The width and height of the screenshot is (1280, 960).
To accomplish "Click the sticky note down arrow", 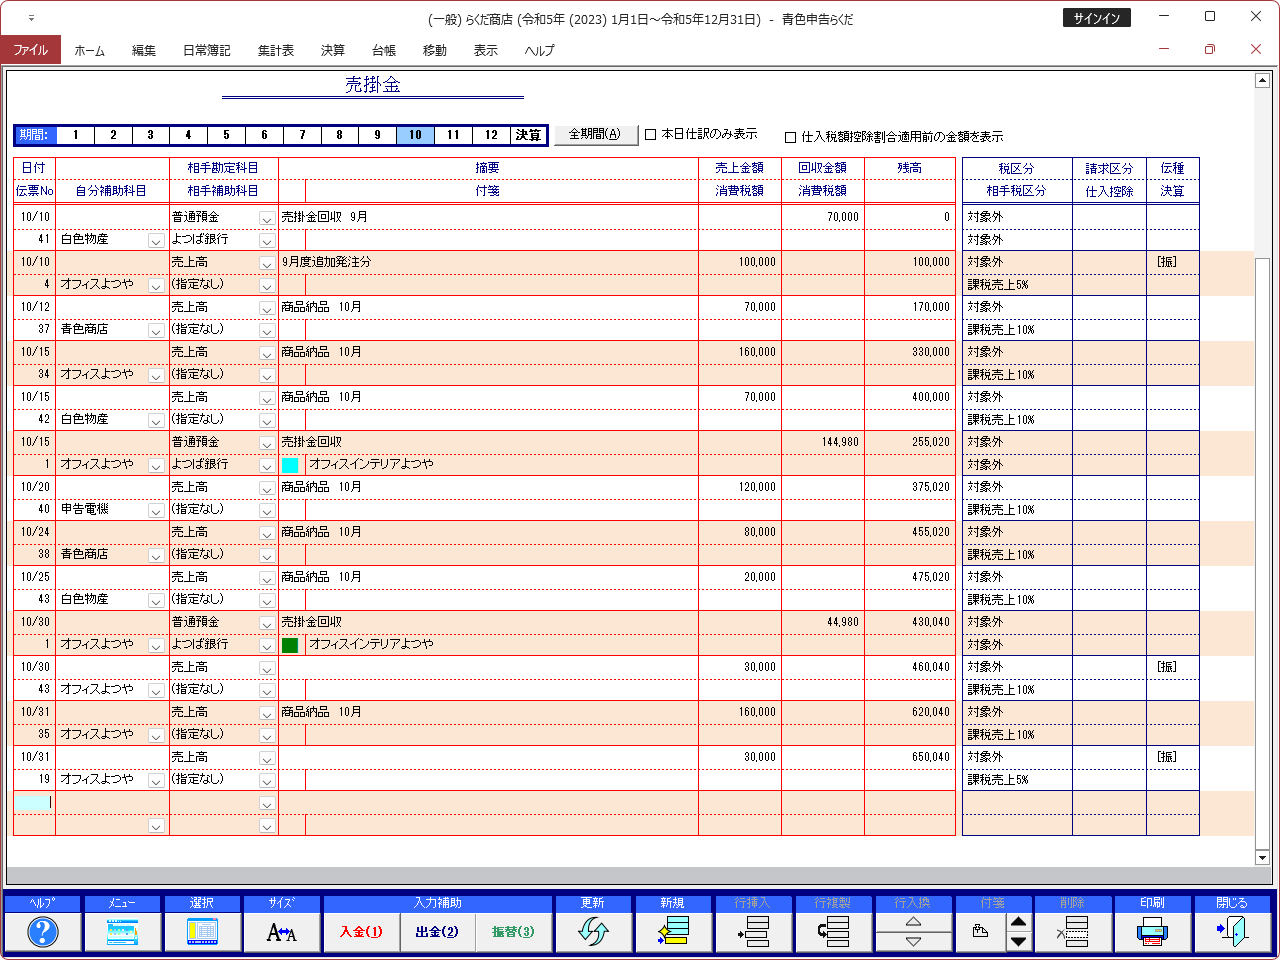I will click(1018, 942).
